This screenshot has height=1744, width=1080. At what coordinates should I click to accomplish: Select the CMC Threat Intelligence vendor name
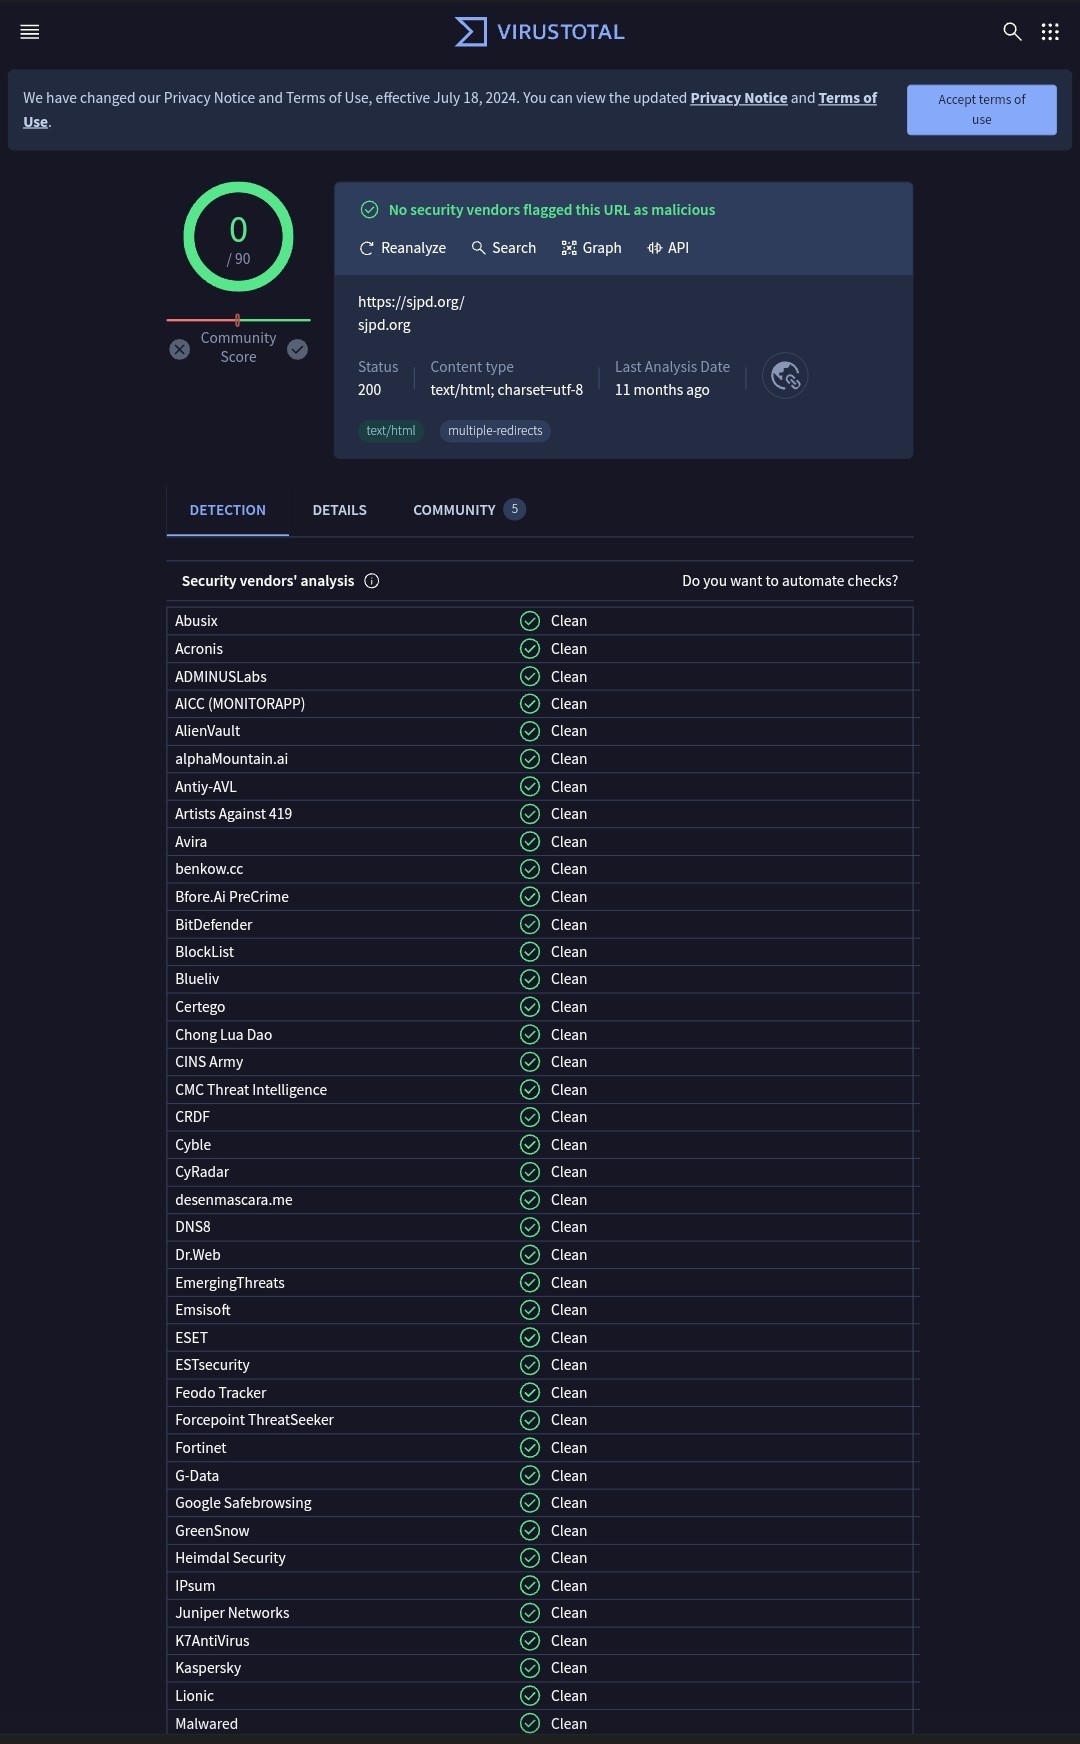tap(251, 1090)
